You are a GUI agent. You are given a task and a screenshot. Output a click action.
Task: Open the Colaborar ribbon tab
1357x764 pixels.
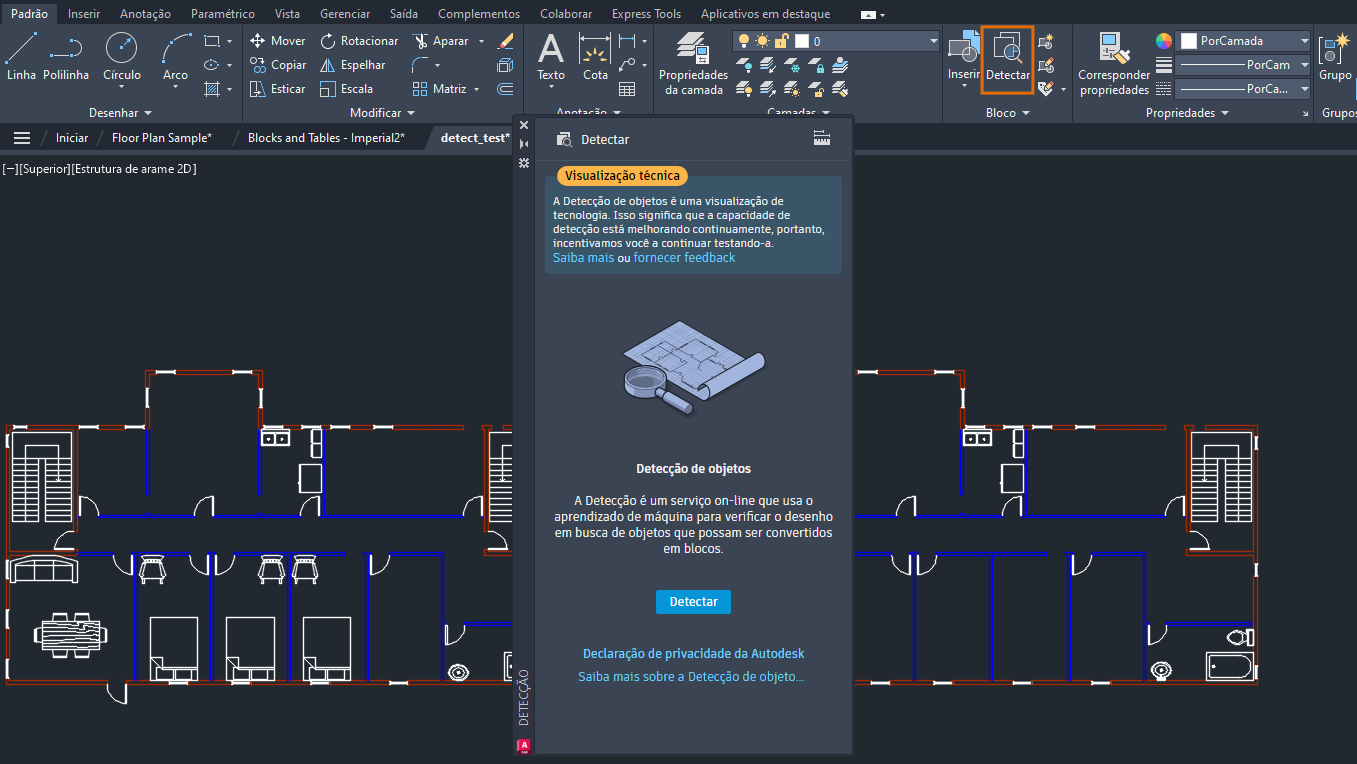(566, 14)
